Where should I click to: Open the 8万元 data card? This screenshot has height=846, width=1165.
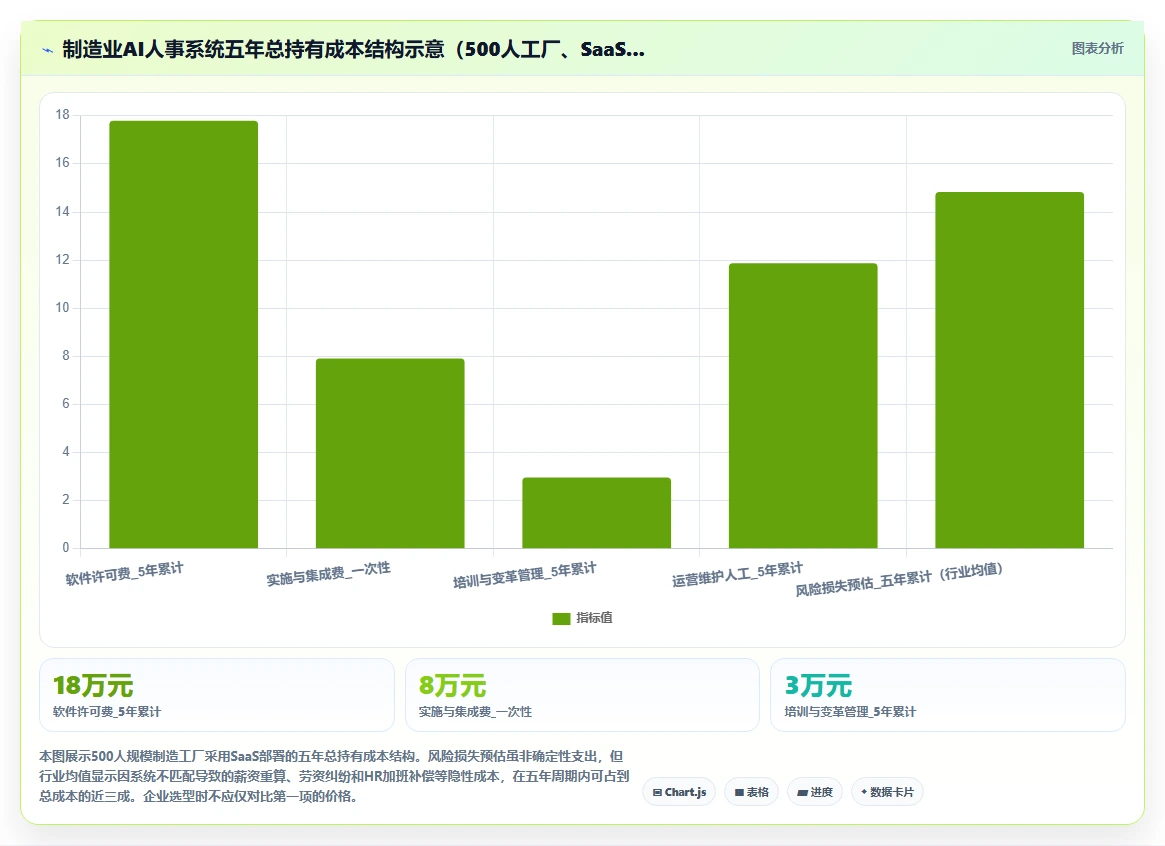click(x=582, y=695)
